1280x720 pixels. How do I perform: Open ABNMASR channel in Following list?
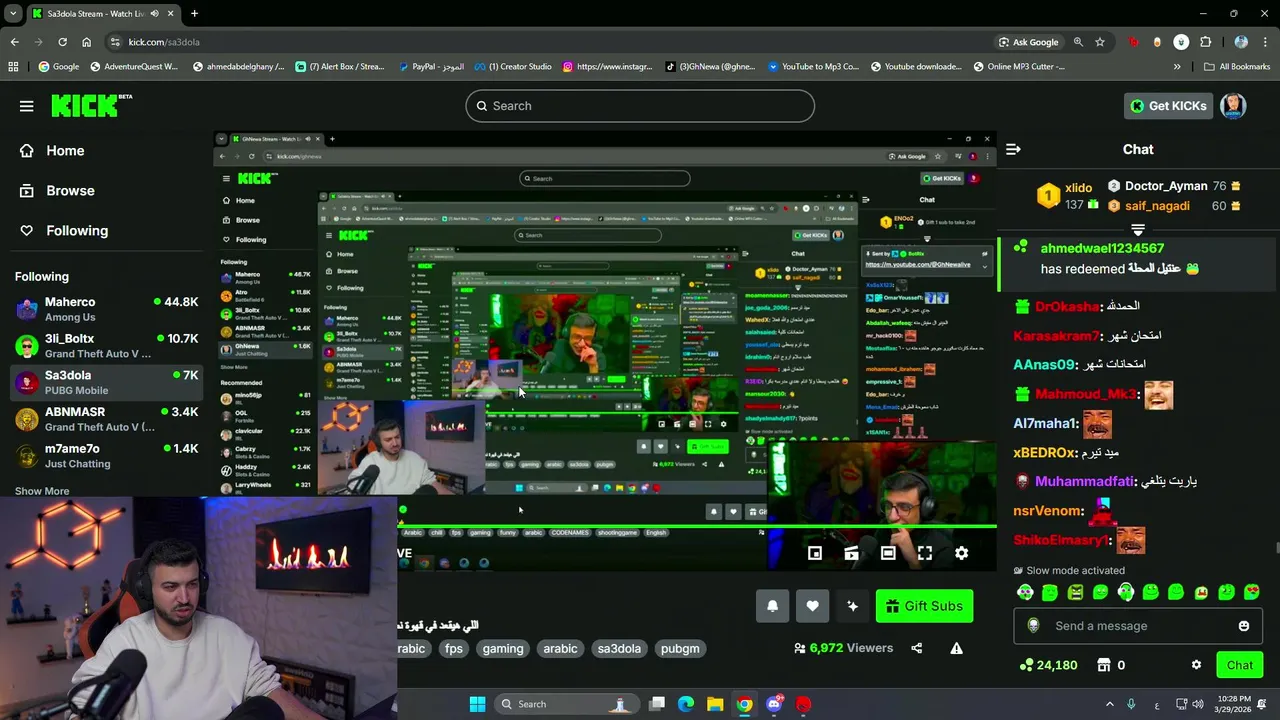[106, 419]
